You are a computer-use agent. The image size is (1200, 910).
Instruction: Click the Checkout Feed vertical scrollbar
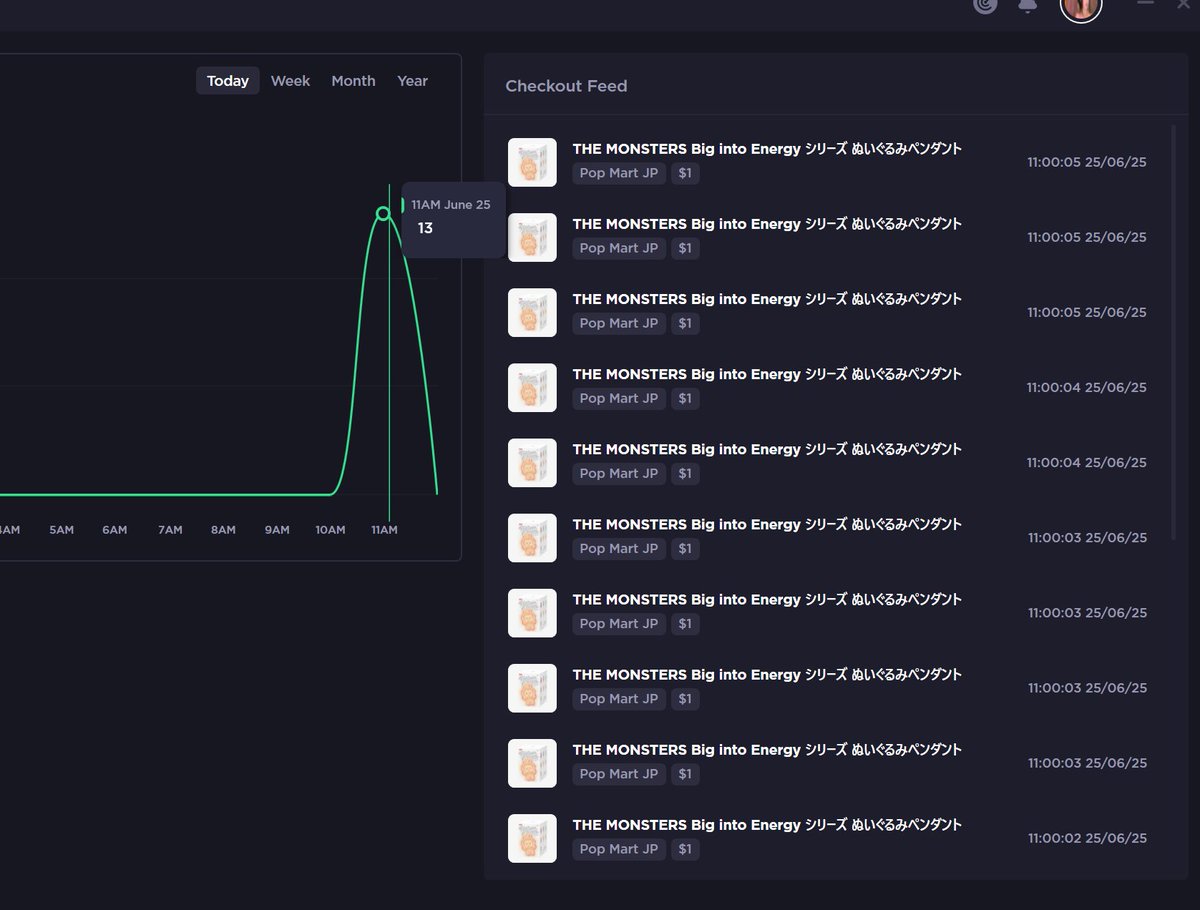[1175, 333]
